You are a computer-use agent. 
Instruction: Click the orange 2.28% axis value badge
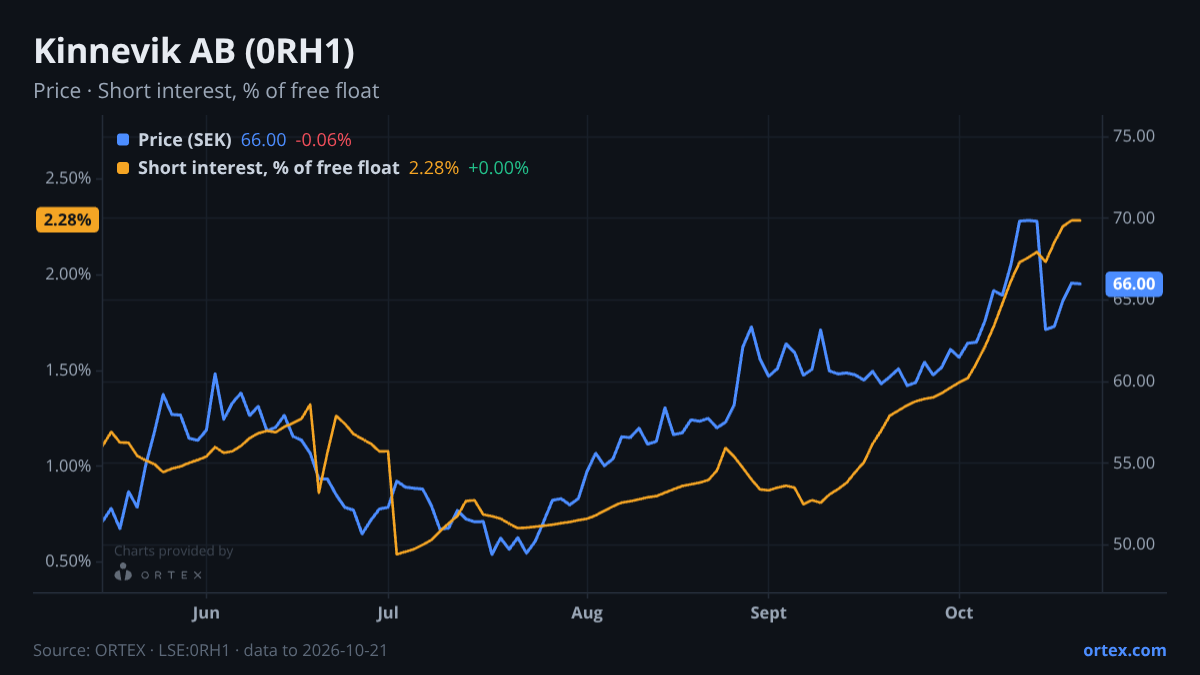[x=68, y=219]
